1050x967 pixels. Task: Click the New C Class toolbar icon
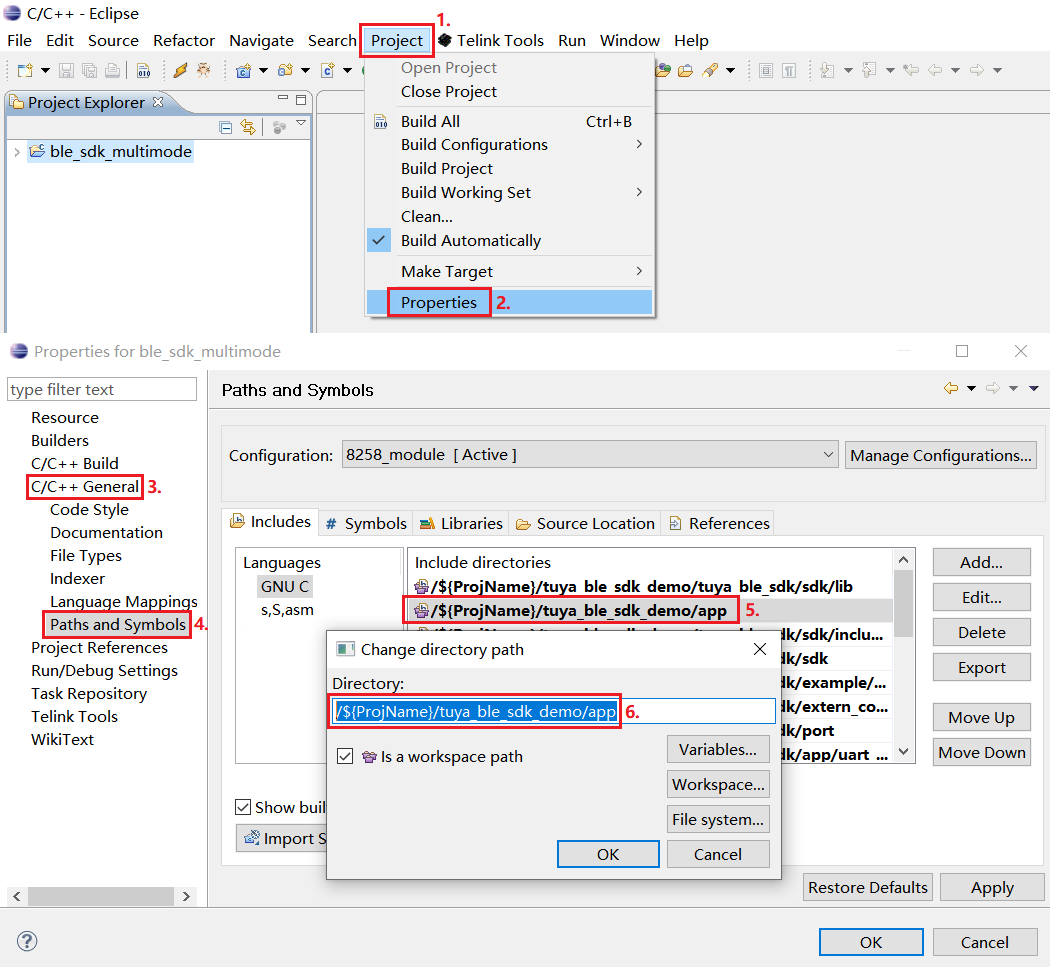327,70
